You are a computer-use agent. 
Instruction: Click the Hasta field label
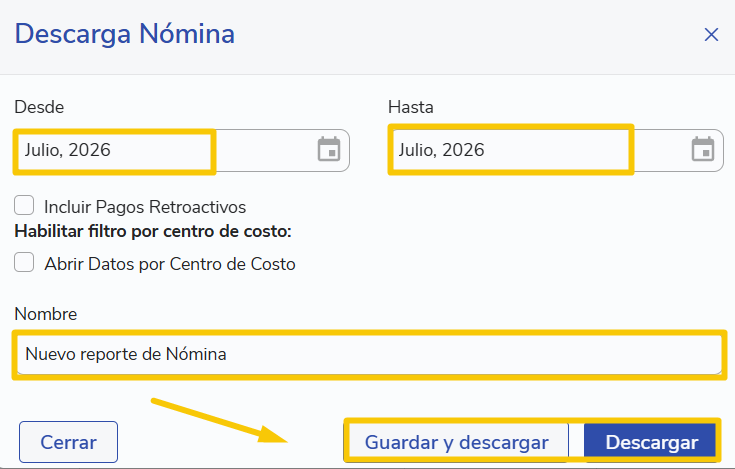point(411,107)
